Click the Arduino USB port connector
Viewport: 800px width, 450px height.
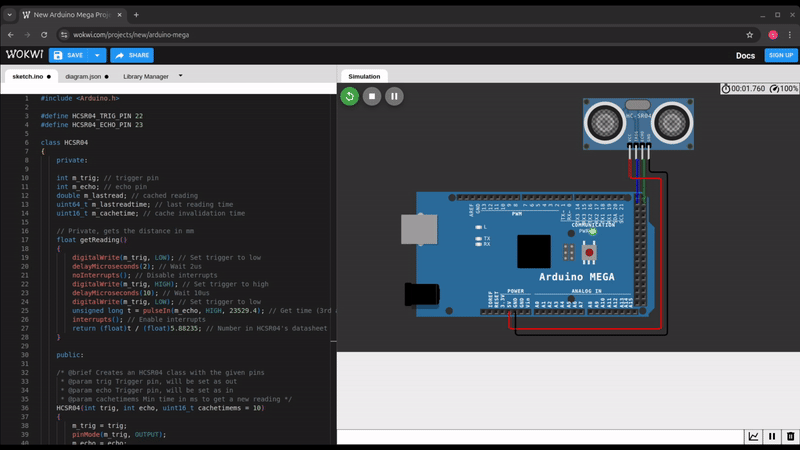(419, 229)
